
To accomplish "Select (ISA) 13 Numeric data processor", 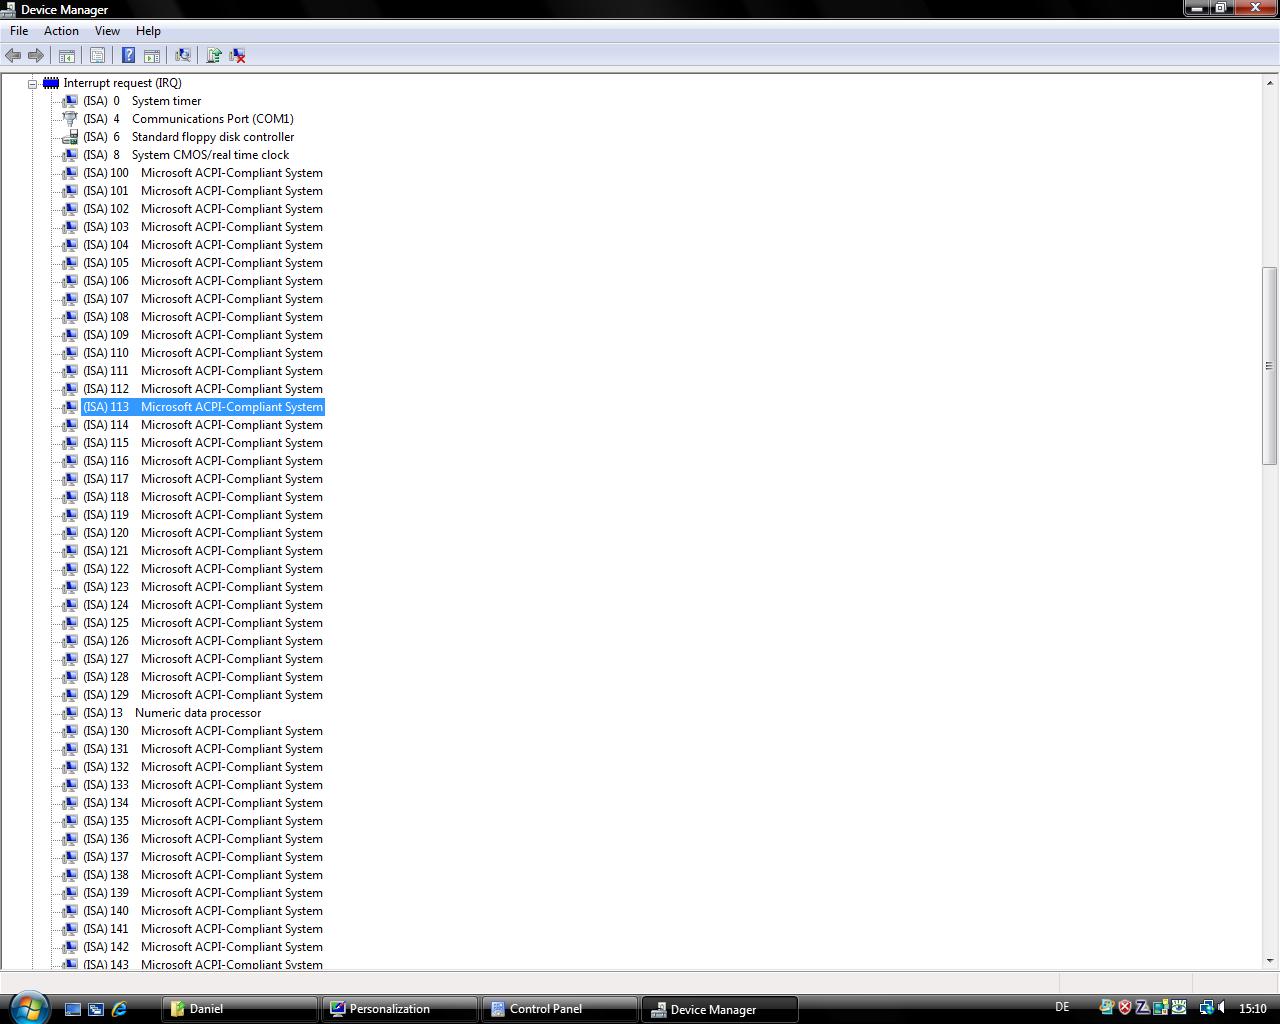I will [172, 713].
